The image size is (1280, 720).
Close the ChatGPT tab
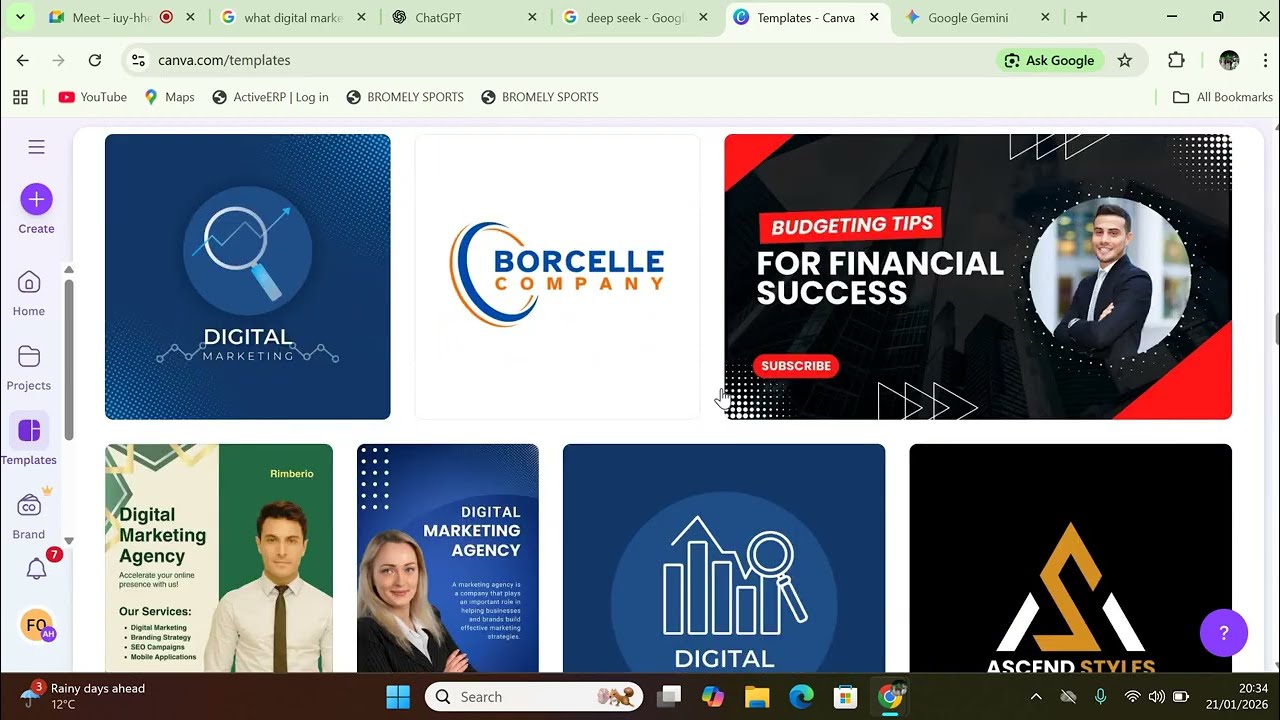532,17
